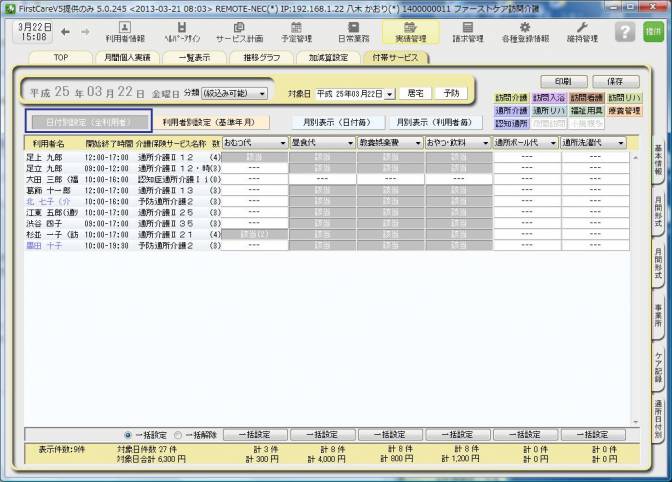Open サービス計画 in the toolbar
This screenshot has width=672, height=482.
point(239,32)
